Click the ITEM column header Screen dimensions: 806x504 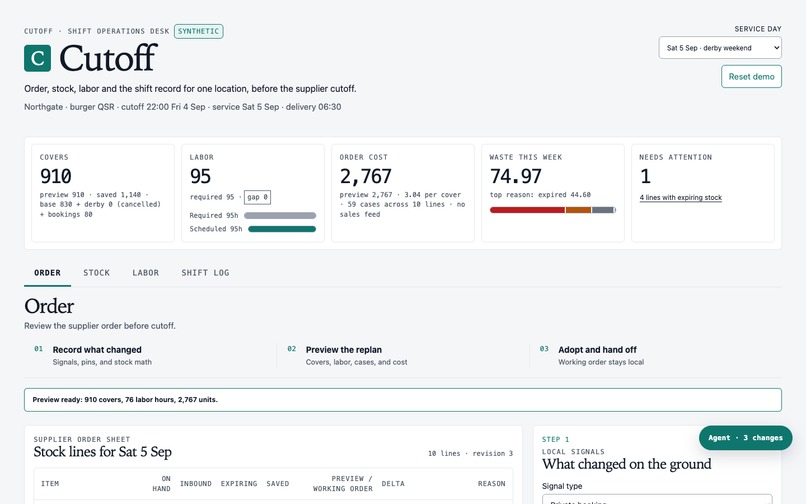coord(50,483)
